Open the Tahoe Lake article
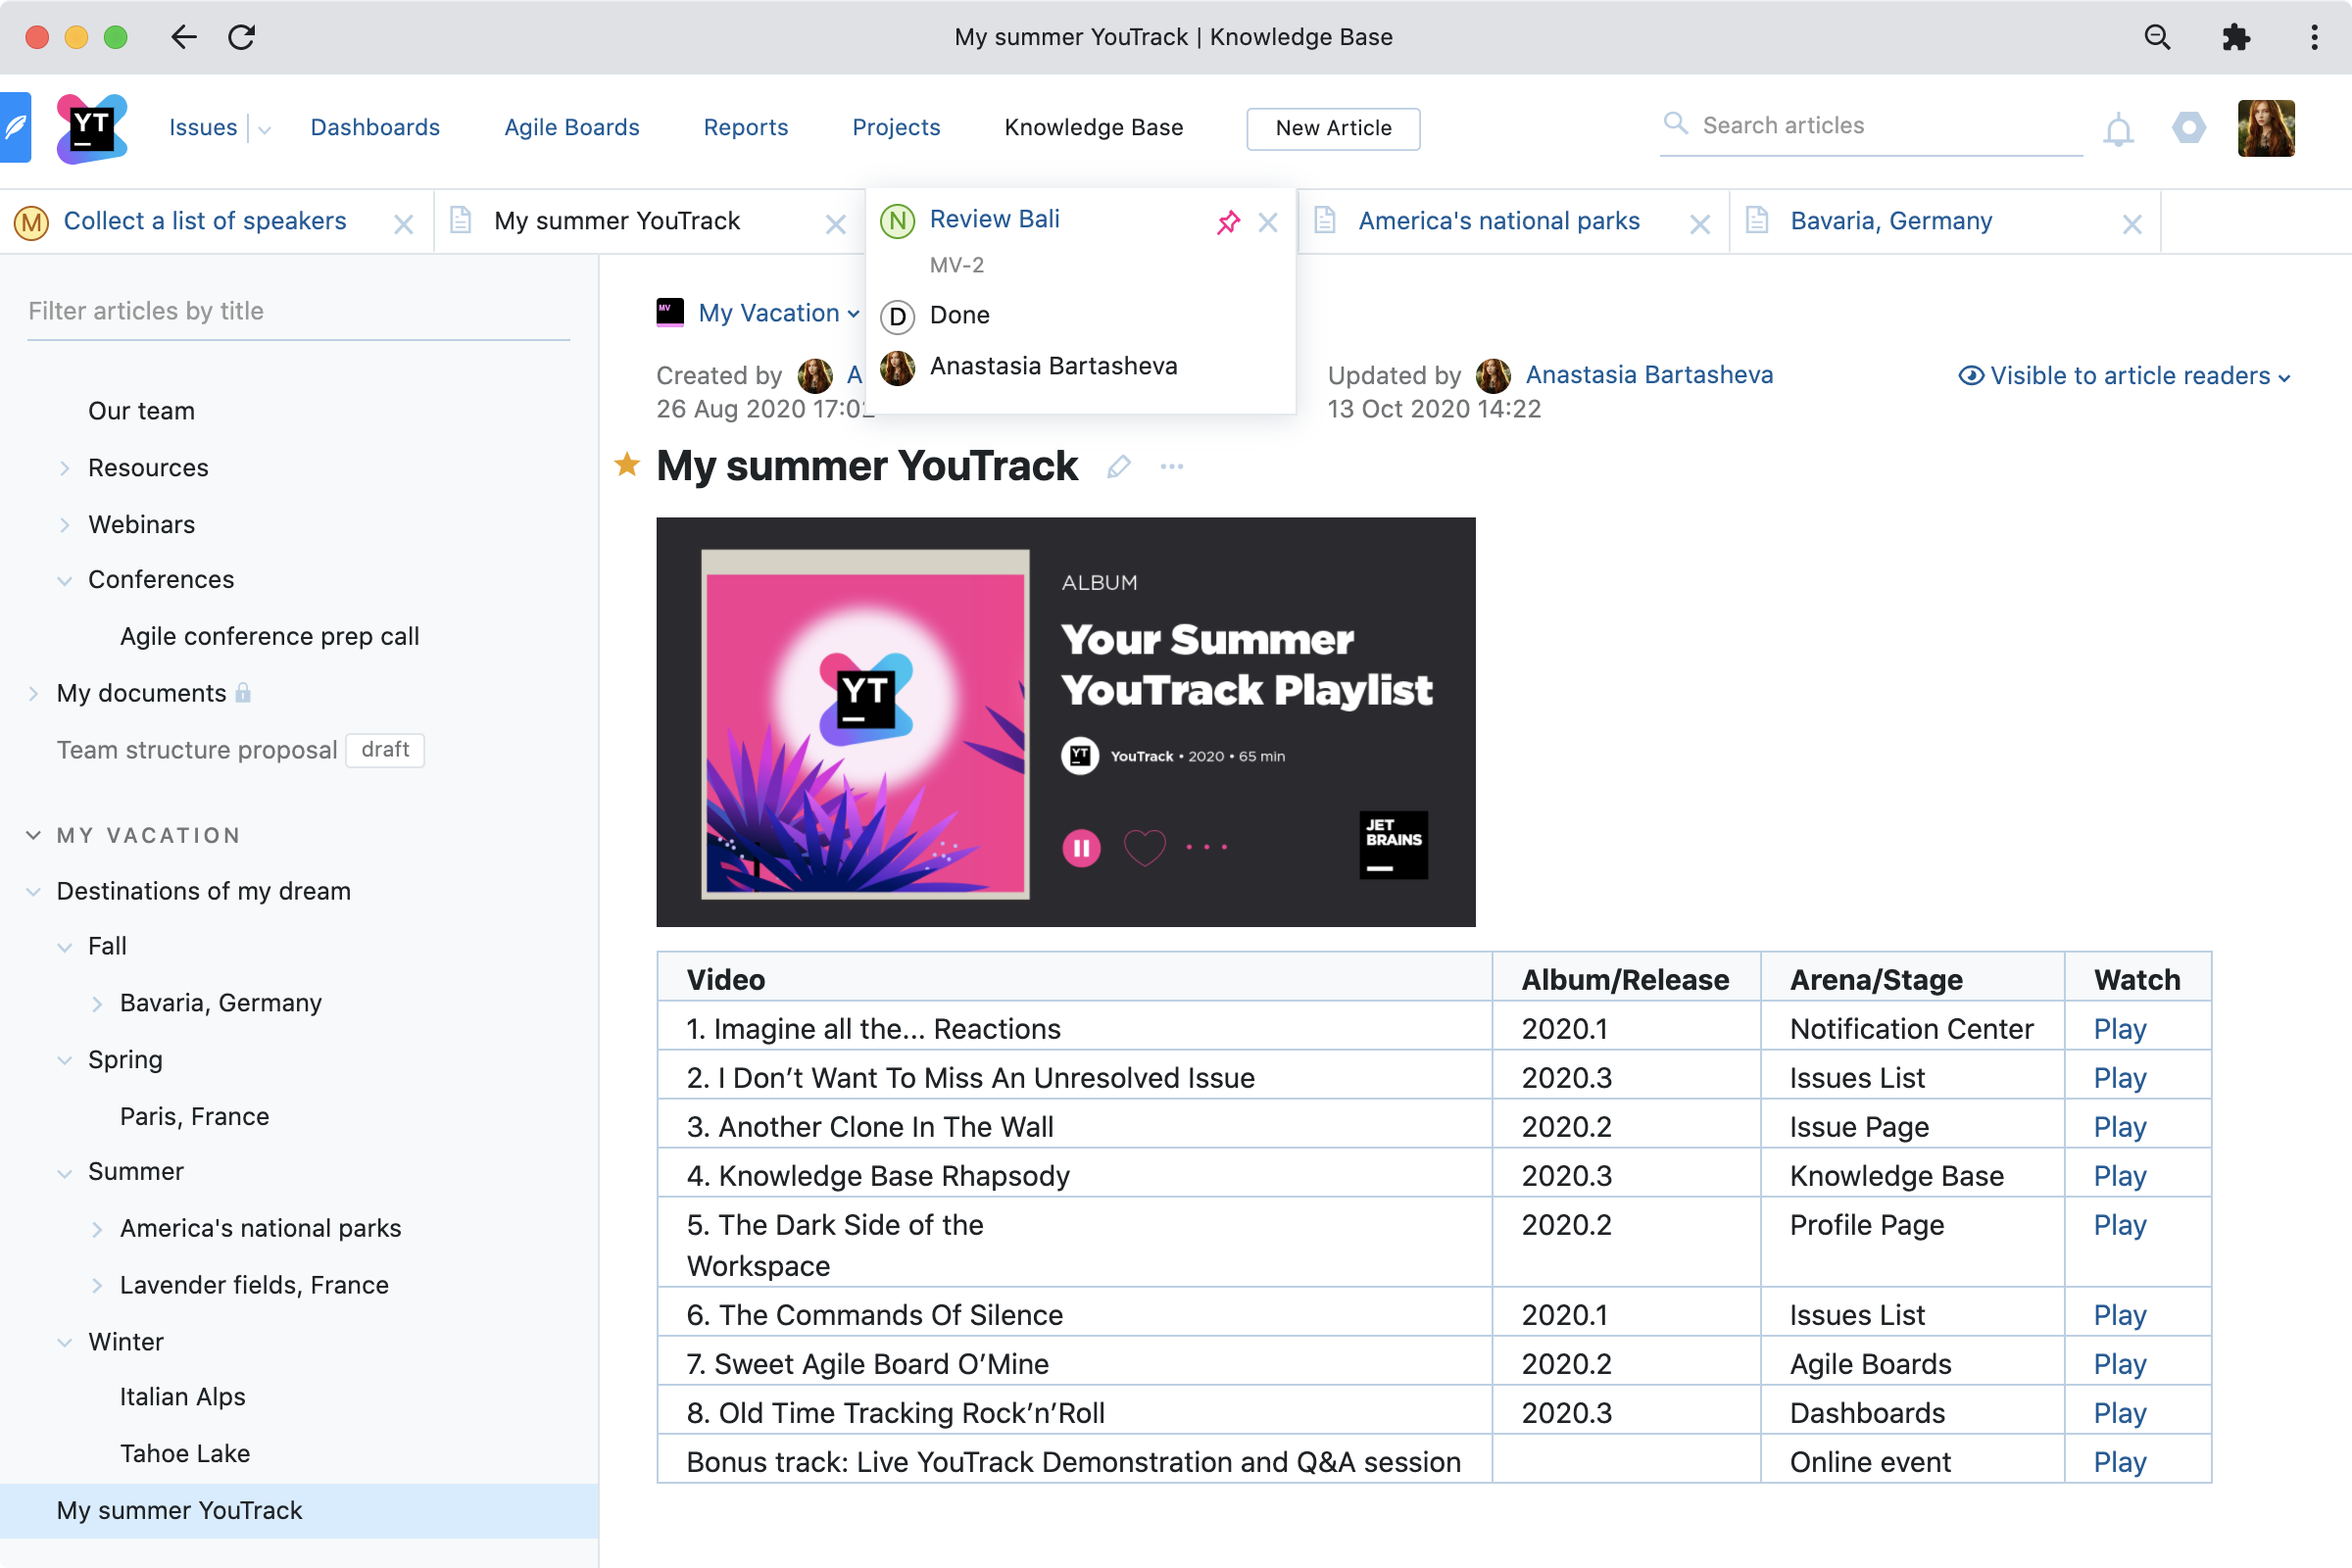The image size is (2352, 1568). pos(185,1453)
